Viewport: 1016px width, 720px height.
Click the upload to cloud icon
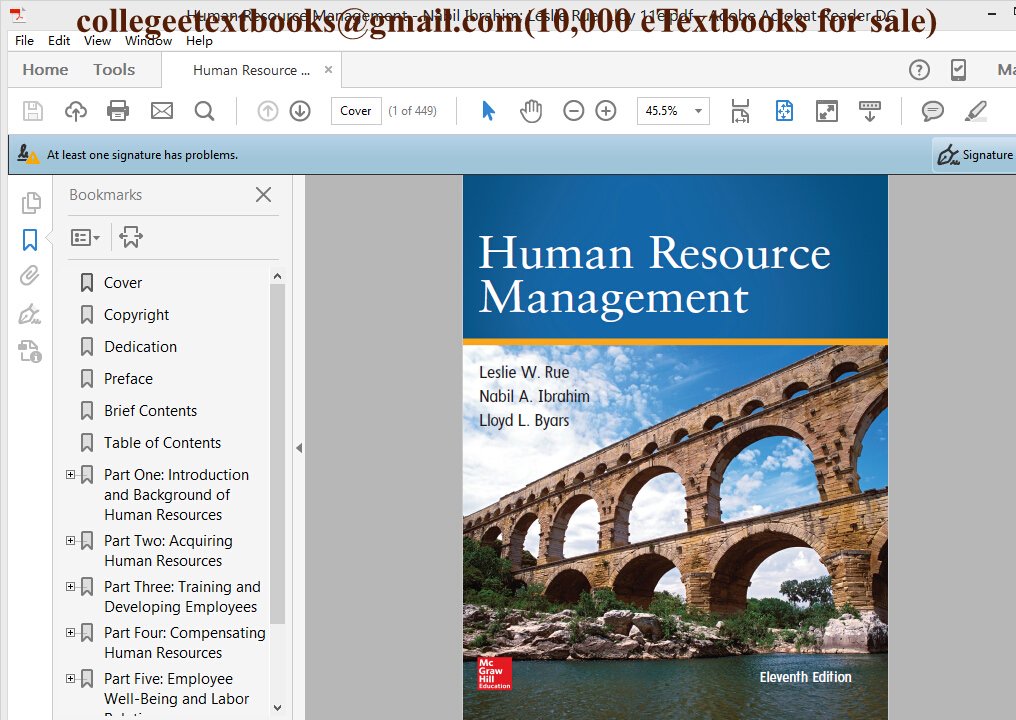[76, 111]
